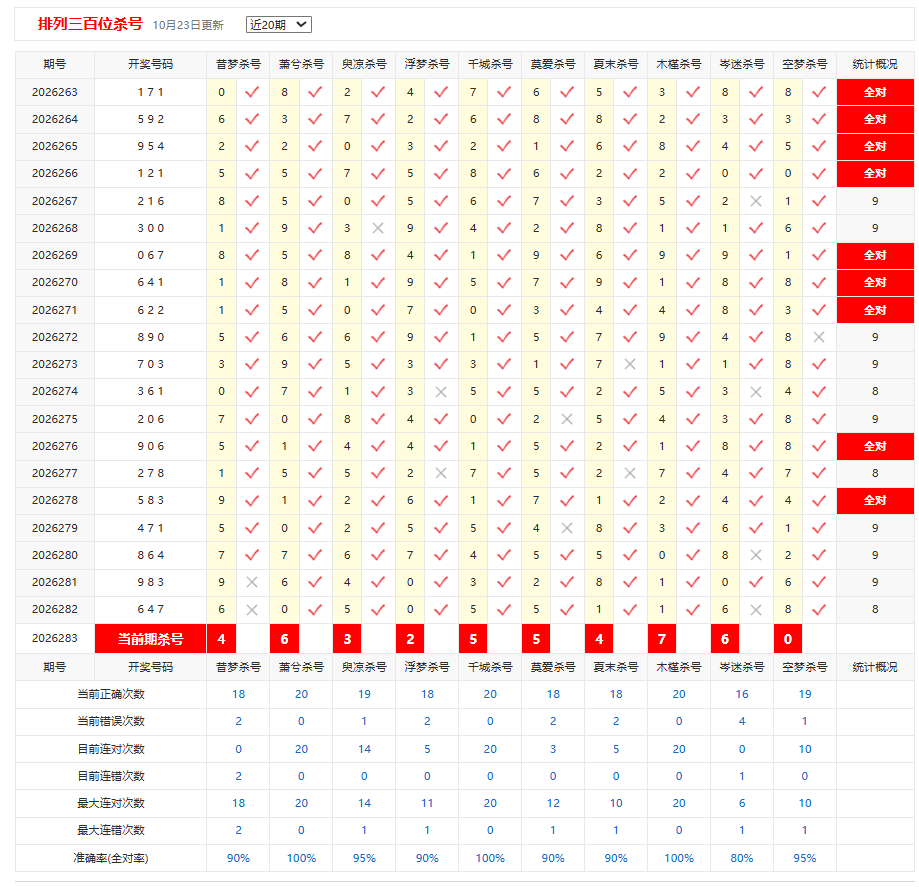Click the 全对 red badge in row 2026278
This screenshot has width=919, height=887.
(875, 500)
